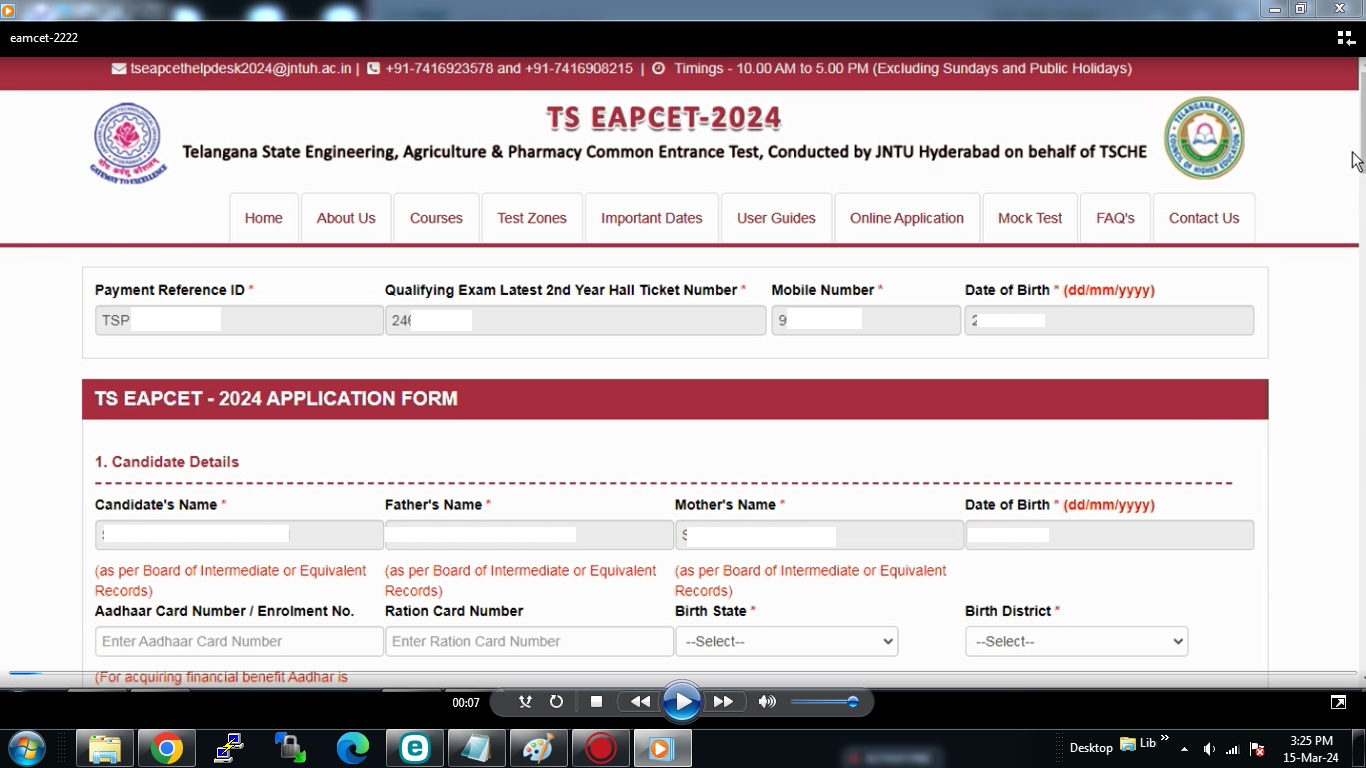Click the Mobile Number field

point(866,320)
